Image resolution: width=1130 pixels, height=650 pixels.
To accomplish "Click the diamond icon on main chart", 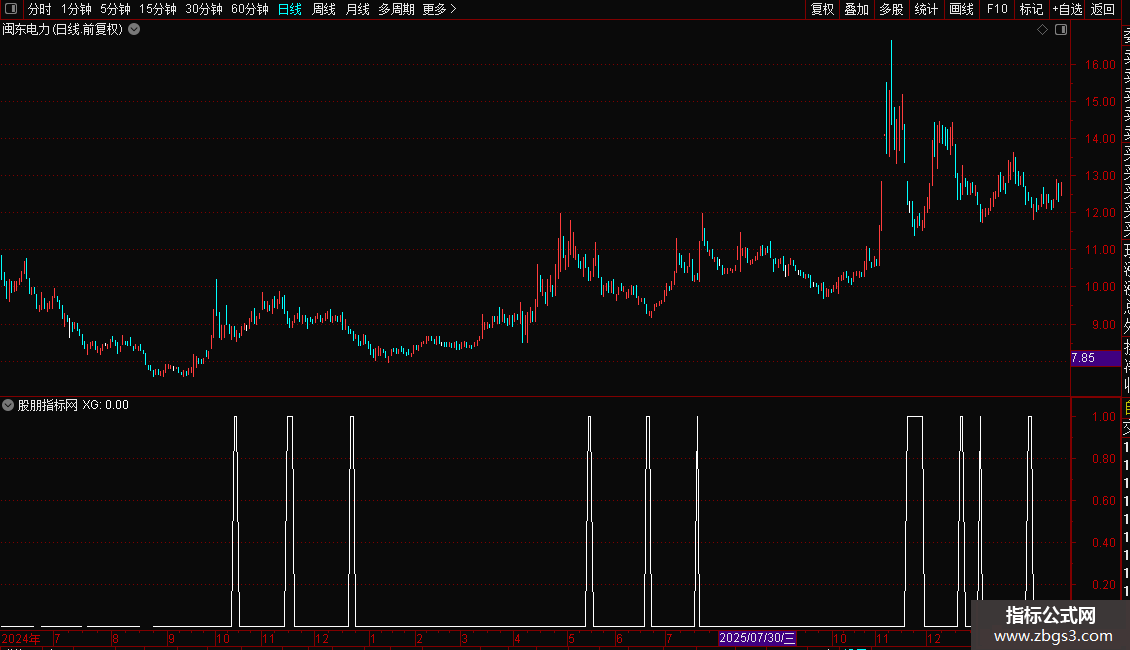I will 1042,30.
